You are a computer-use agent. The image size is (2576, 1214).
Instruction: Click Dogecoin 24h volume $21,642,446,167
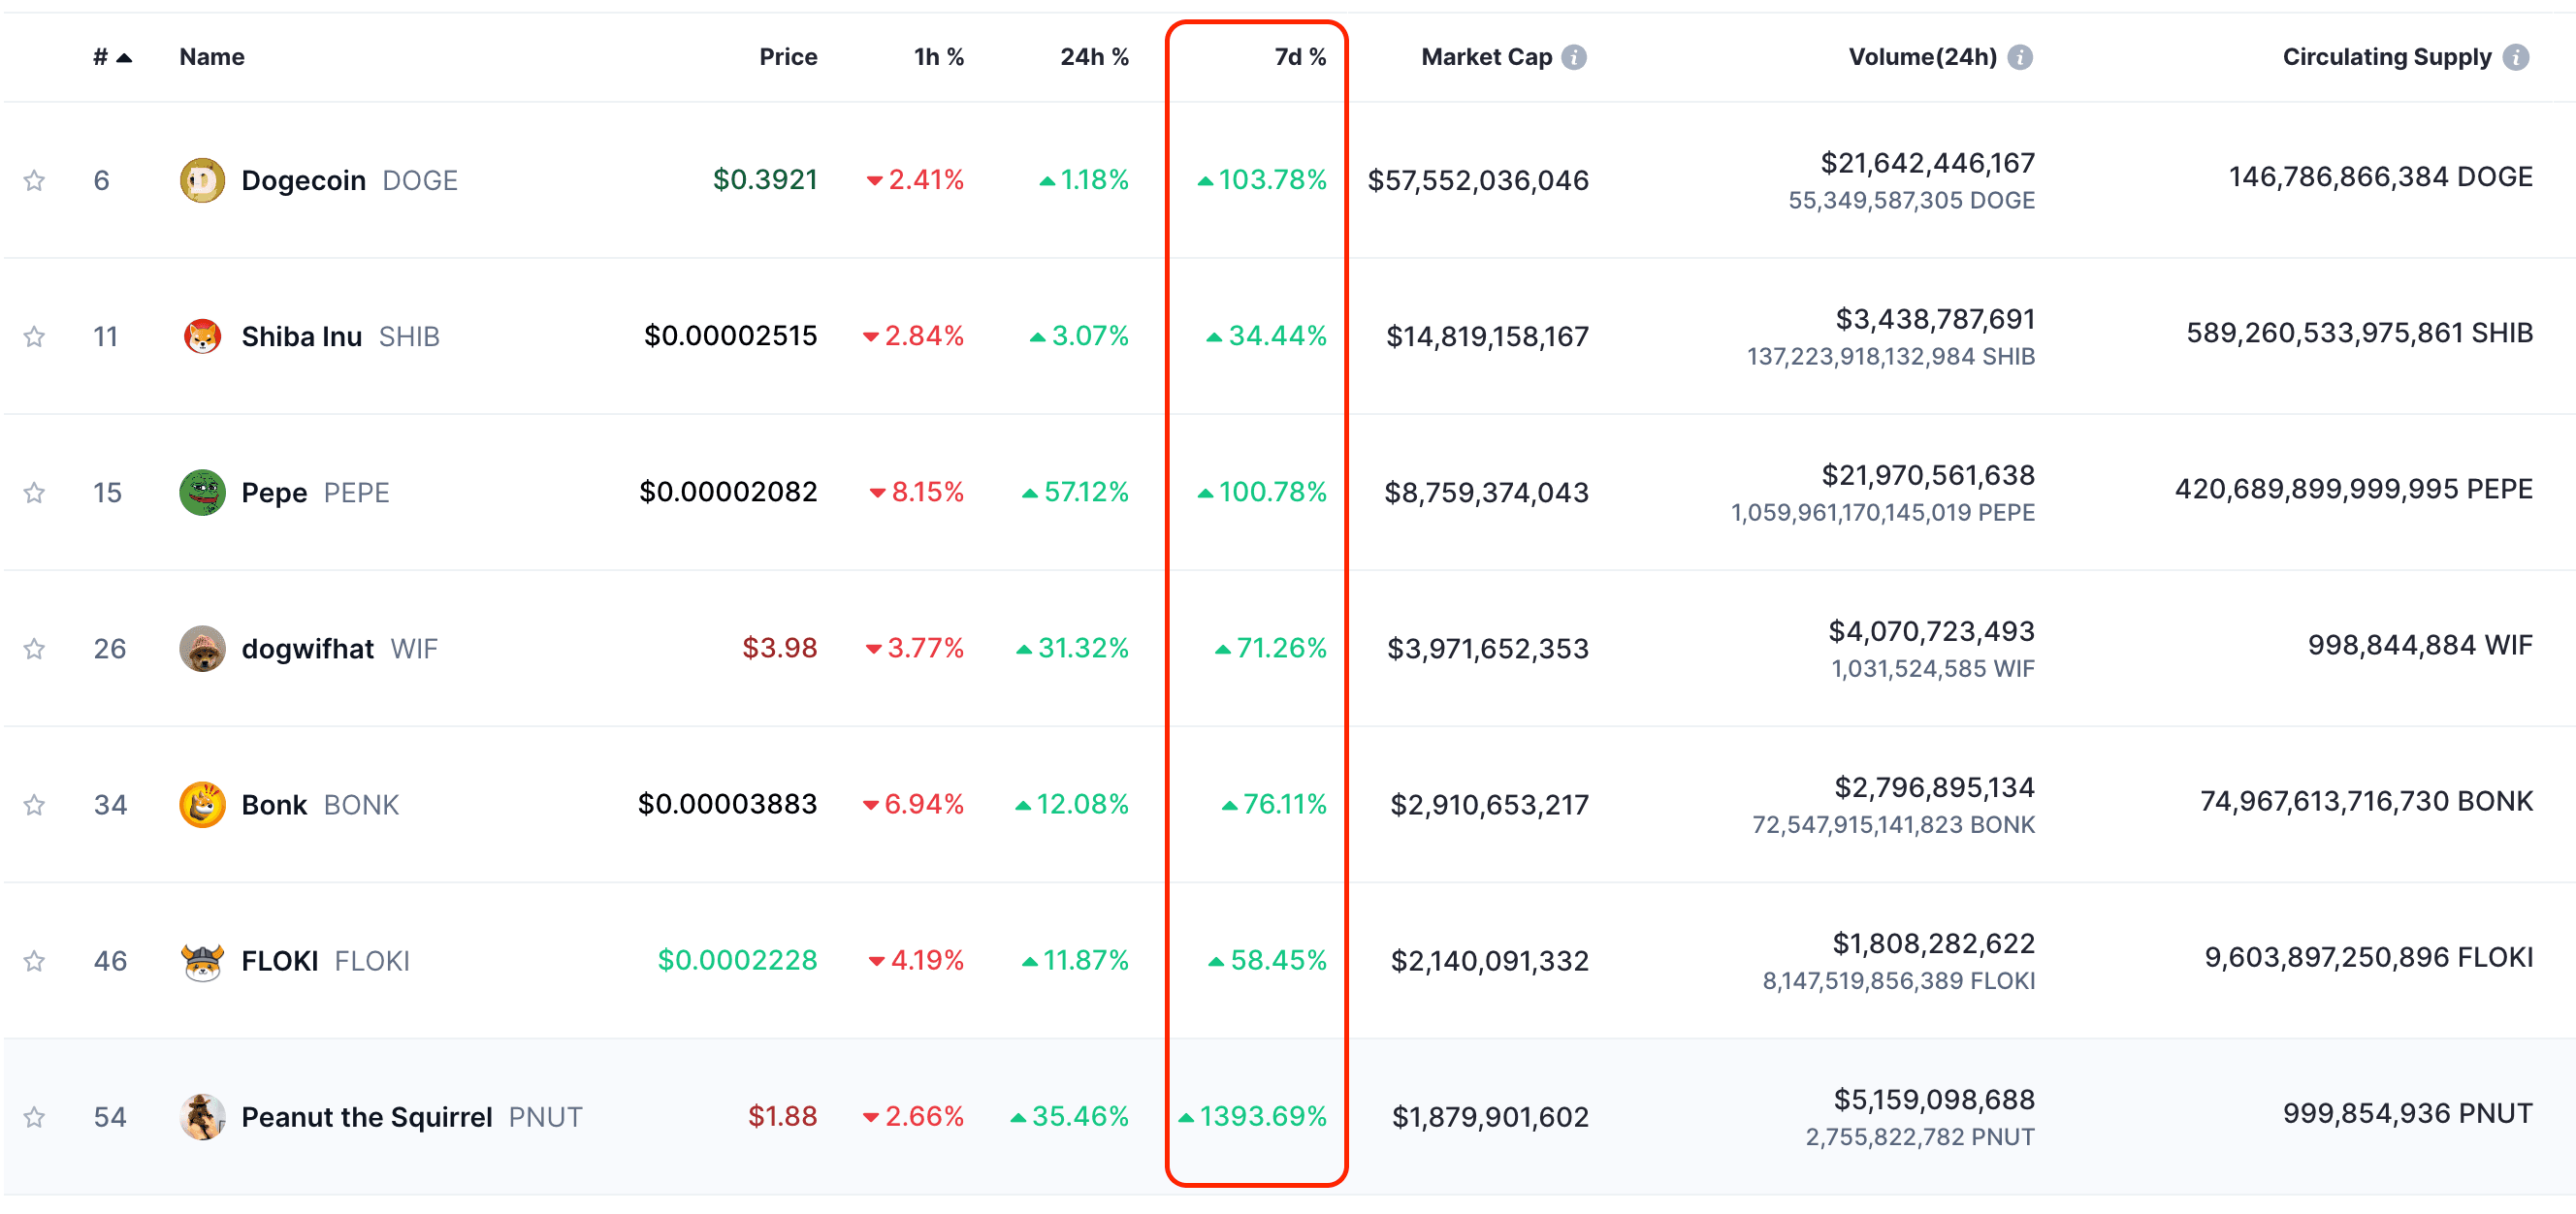[x=1927, y=162]
